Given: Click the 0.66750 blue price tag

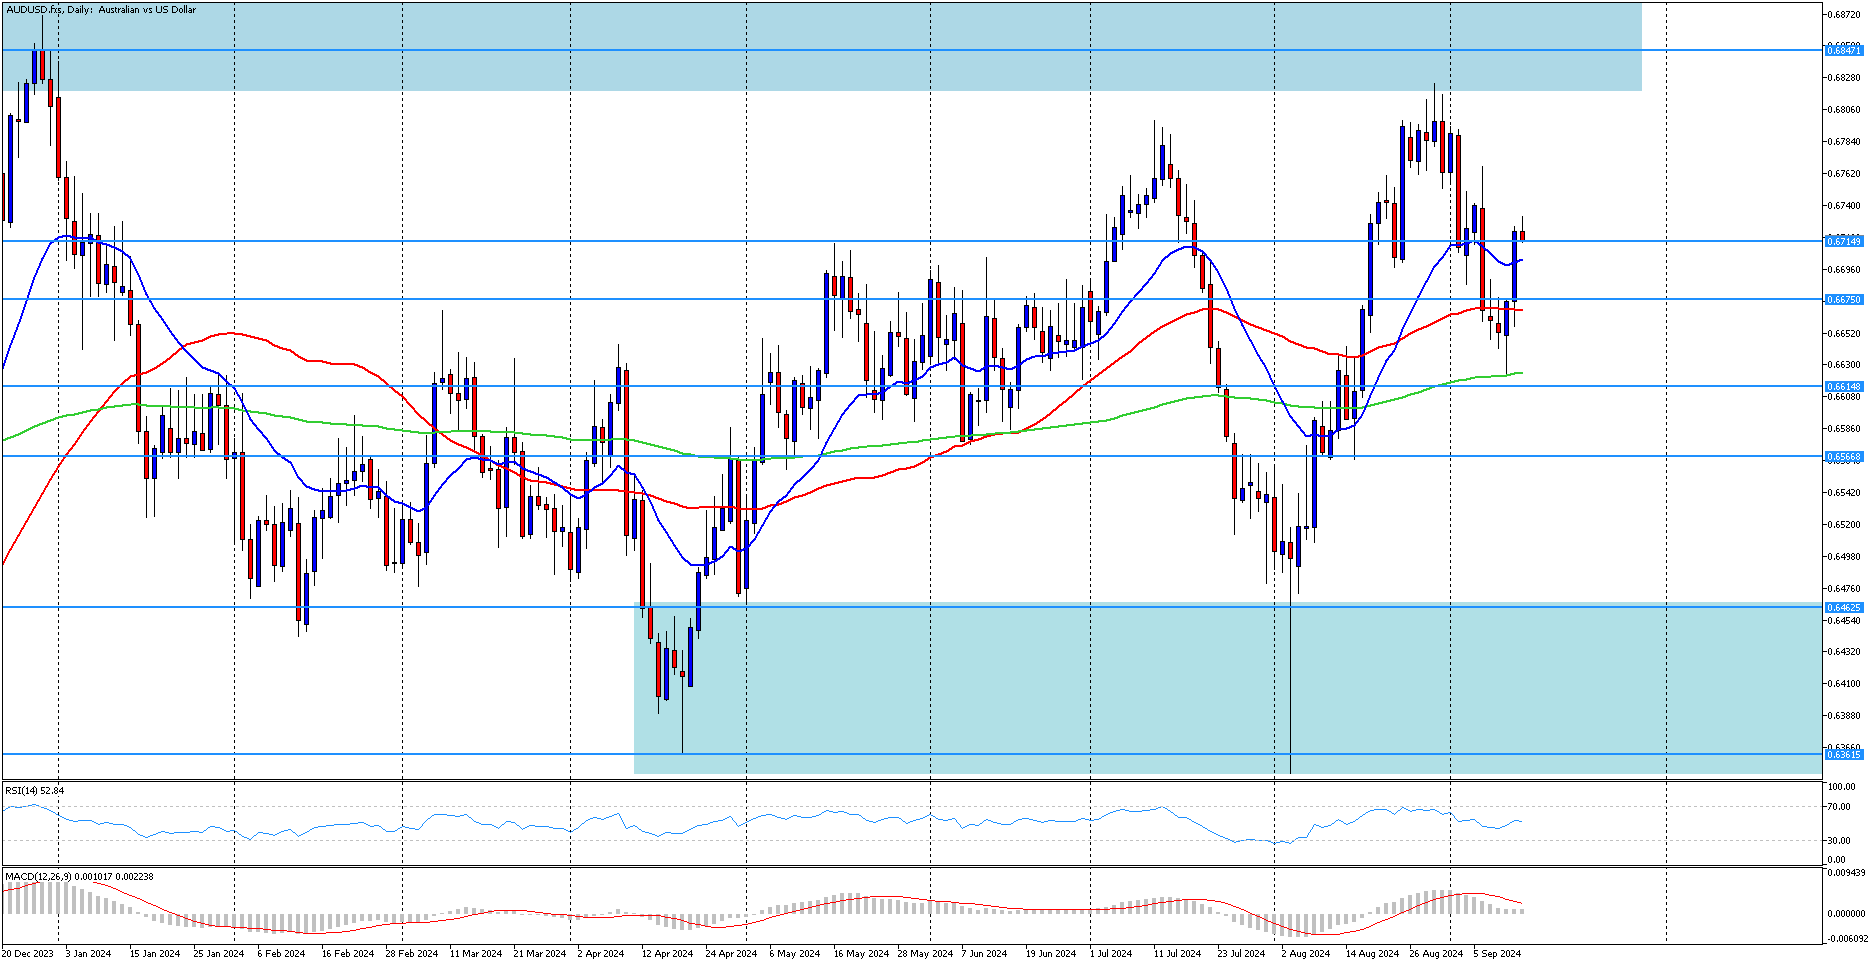Looking at the screenshot, I should [1844, 299].
